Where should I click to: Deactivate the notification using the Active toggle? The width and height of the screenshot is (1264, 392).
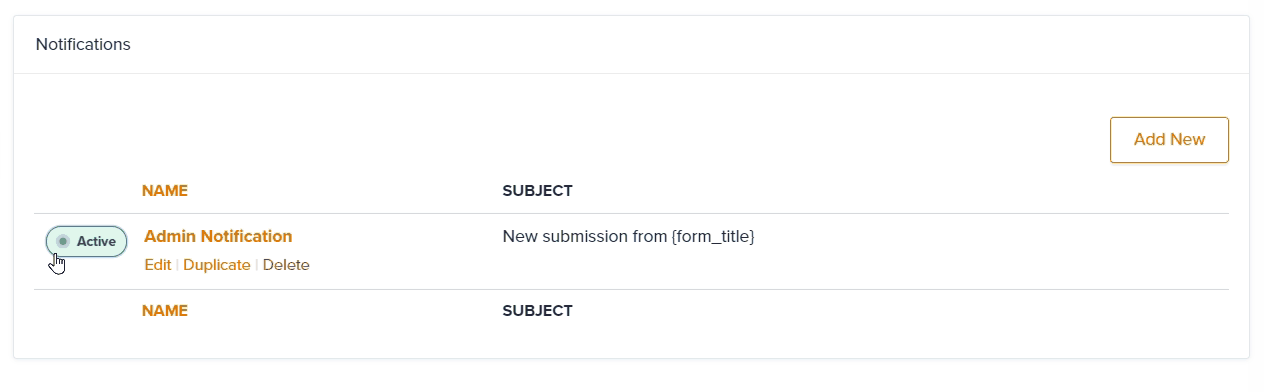[87, 241]
